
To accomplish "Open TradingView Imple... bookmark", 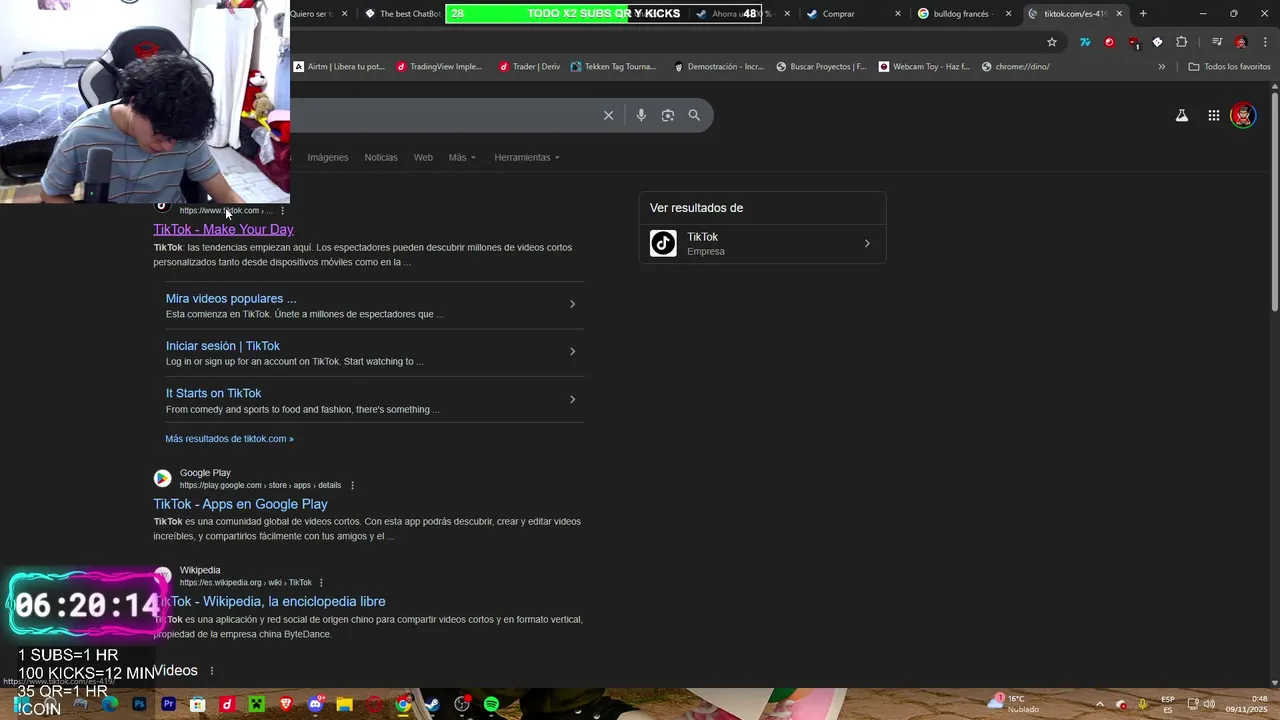I will tap(439, 67).
